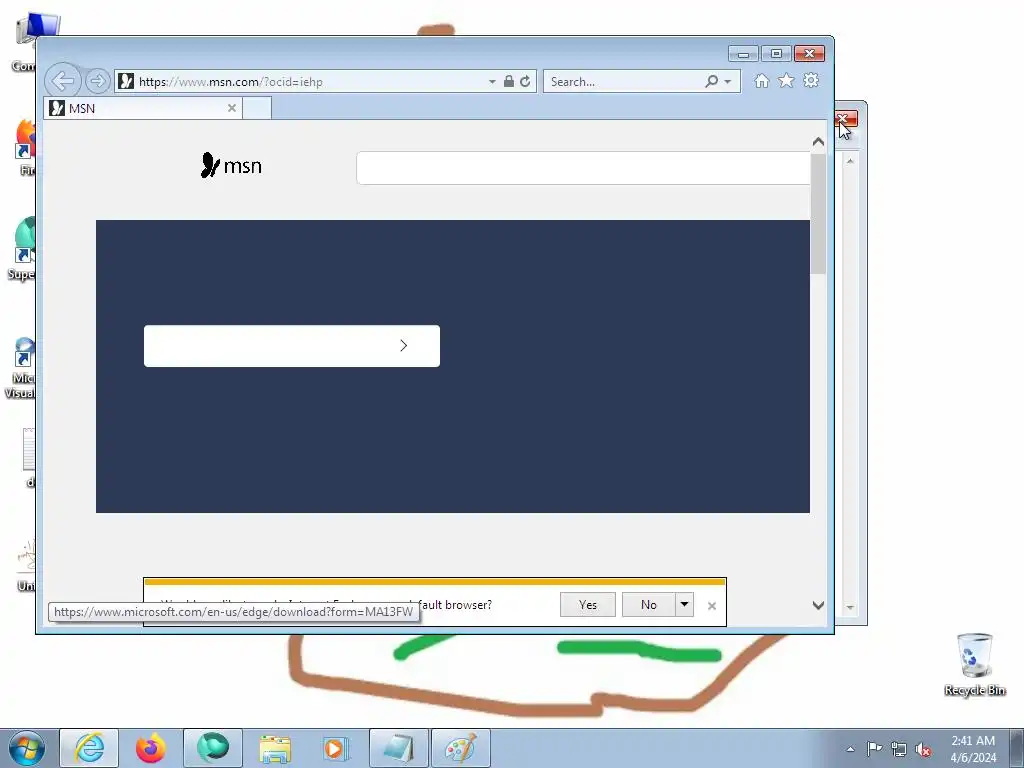Image resolution: width=1024 pixels, height=768 pixels.
Task: Click the white banner button with chevron
Action: coord(292,345)
